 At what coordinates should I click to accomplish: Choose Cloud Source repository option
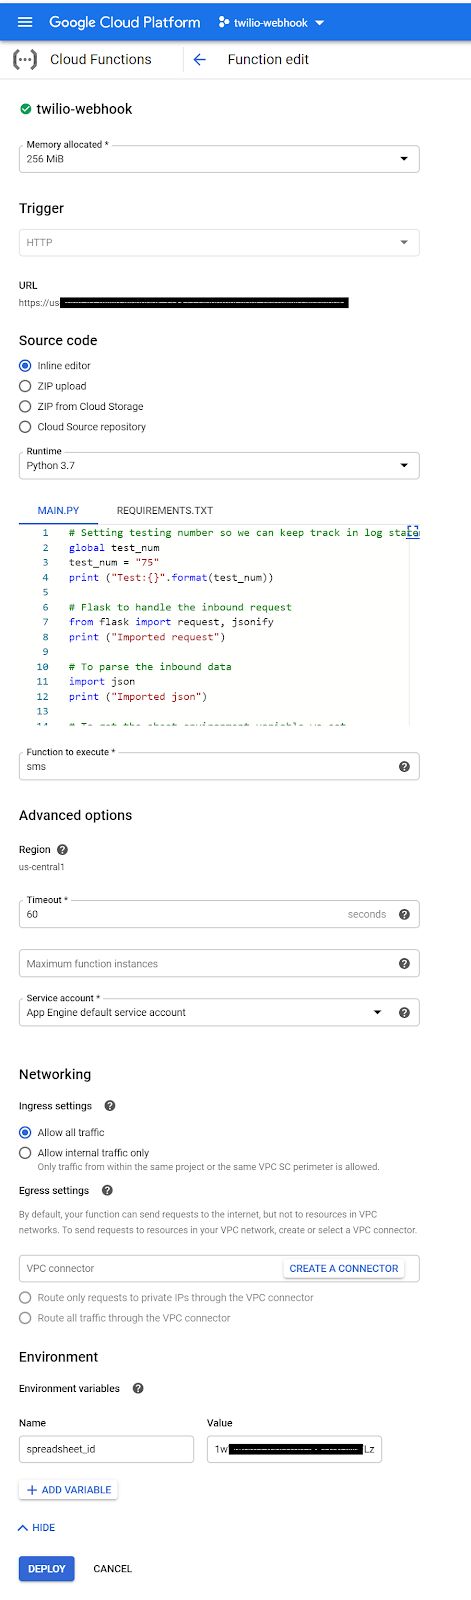click(25, 427)
